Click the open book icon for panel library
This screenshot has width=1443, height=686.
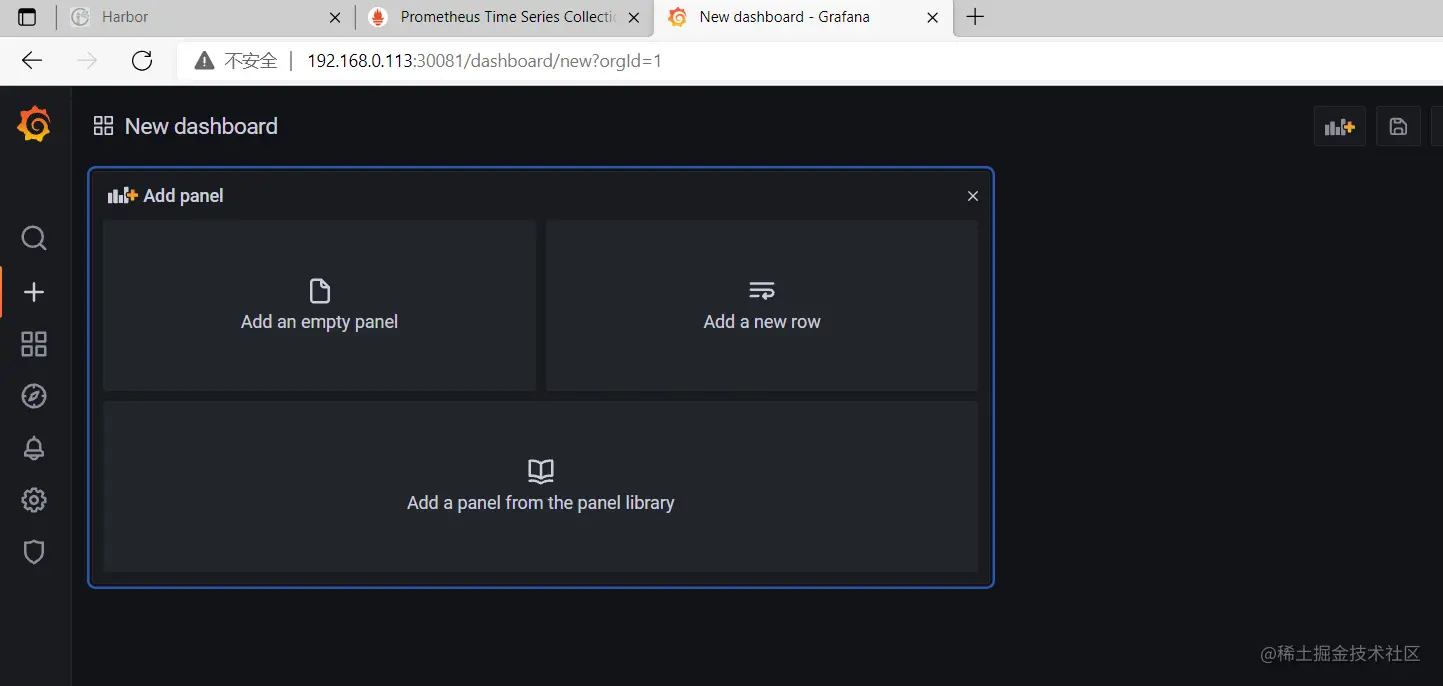point(541,471)
